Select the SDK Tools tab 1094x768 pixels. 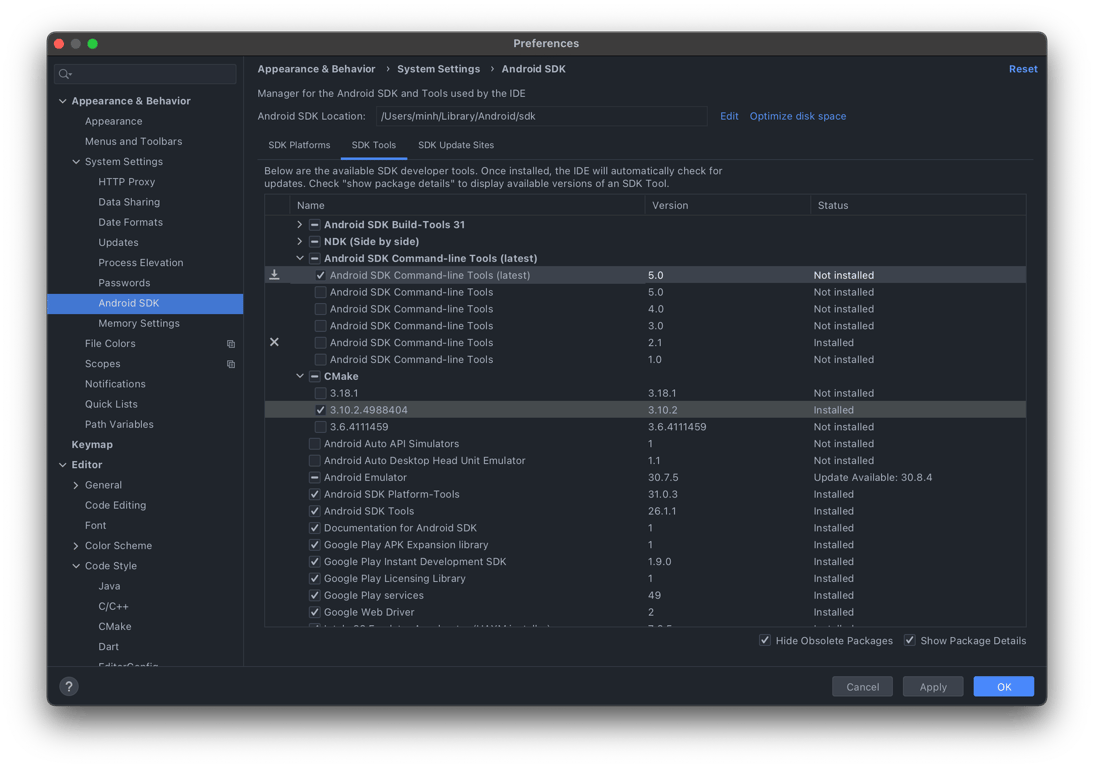[374, 145]
